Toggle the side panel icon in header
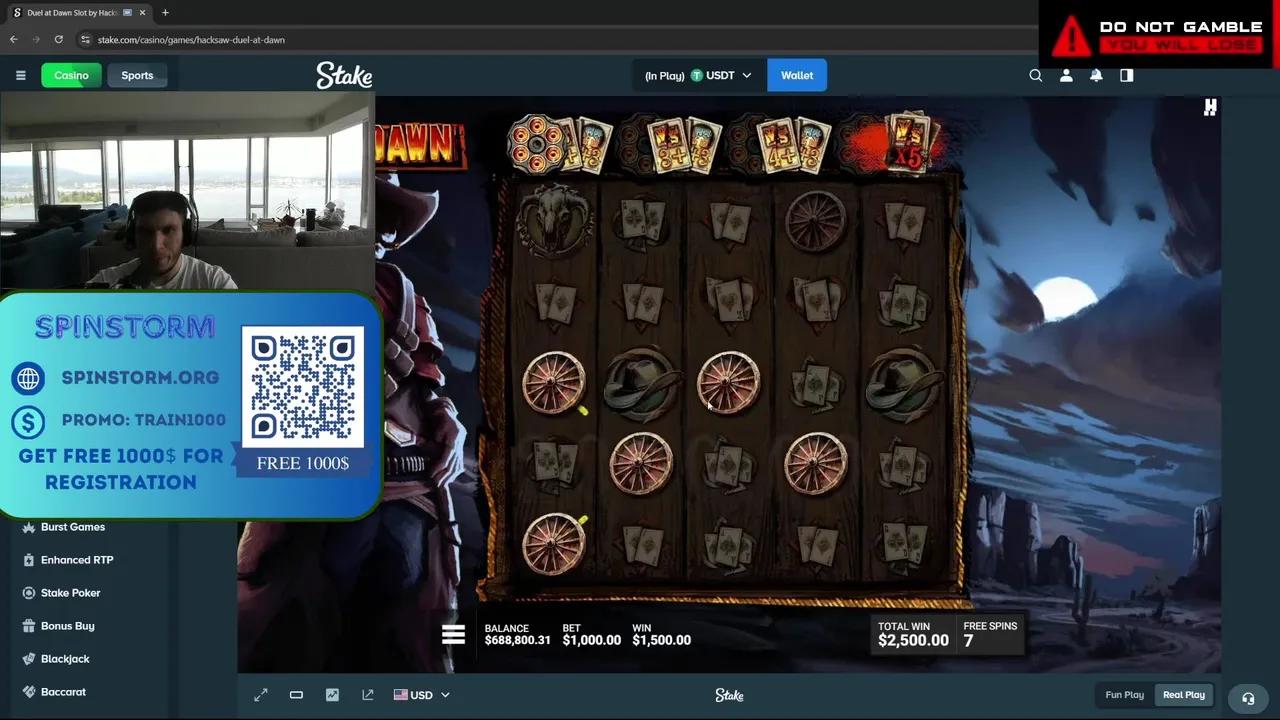Screen dimensions: 1280x720 tap(1127, 75)
